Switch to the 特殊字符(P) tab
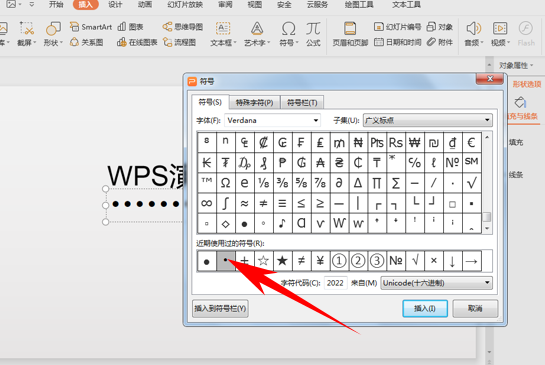Screen dimensions: 545x365 [x=254, y=103]
